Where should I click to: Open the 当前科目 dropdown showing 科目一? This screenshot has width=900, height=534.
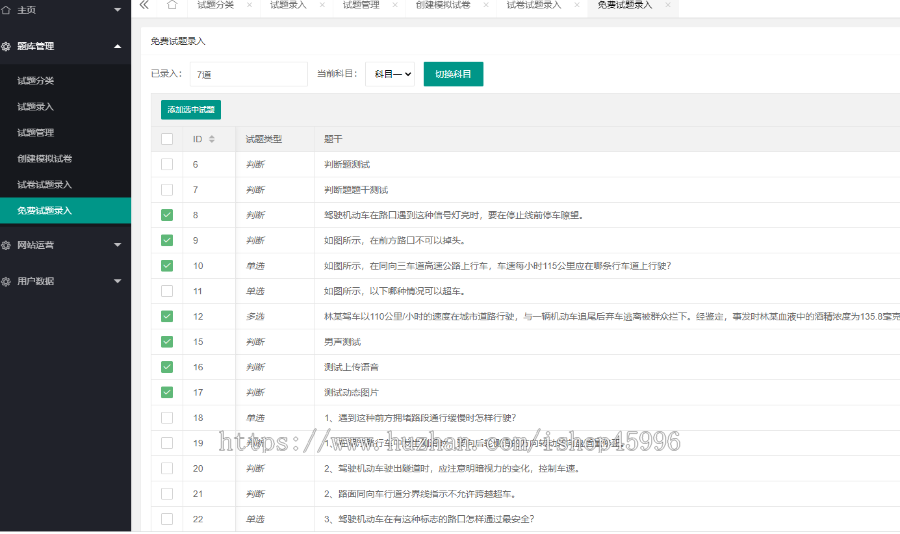click(x=390, y=74)
